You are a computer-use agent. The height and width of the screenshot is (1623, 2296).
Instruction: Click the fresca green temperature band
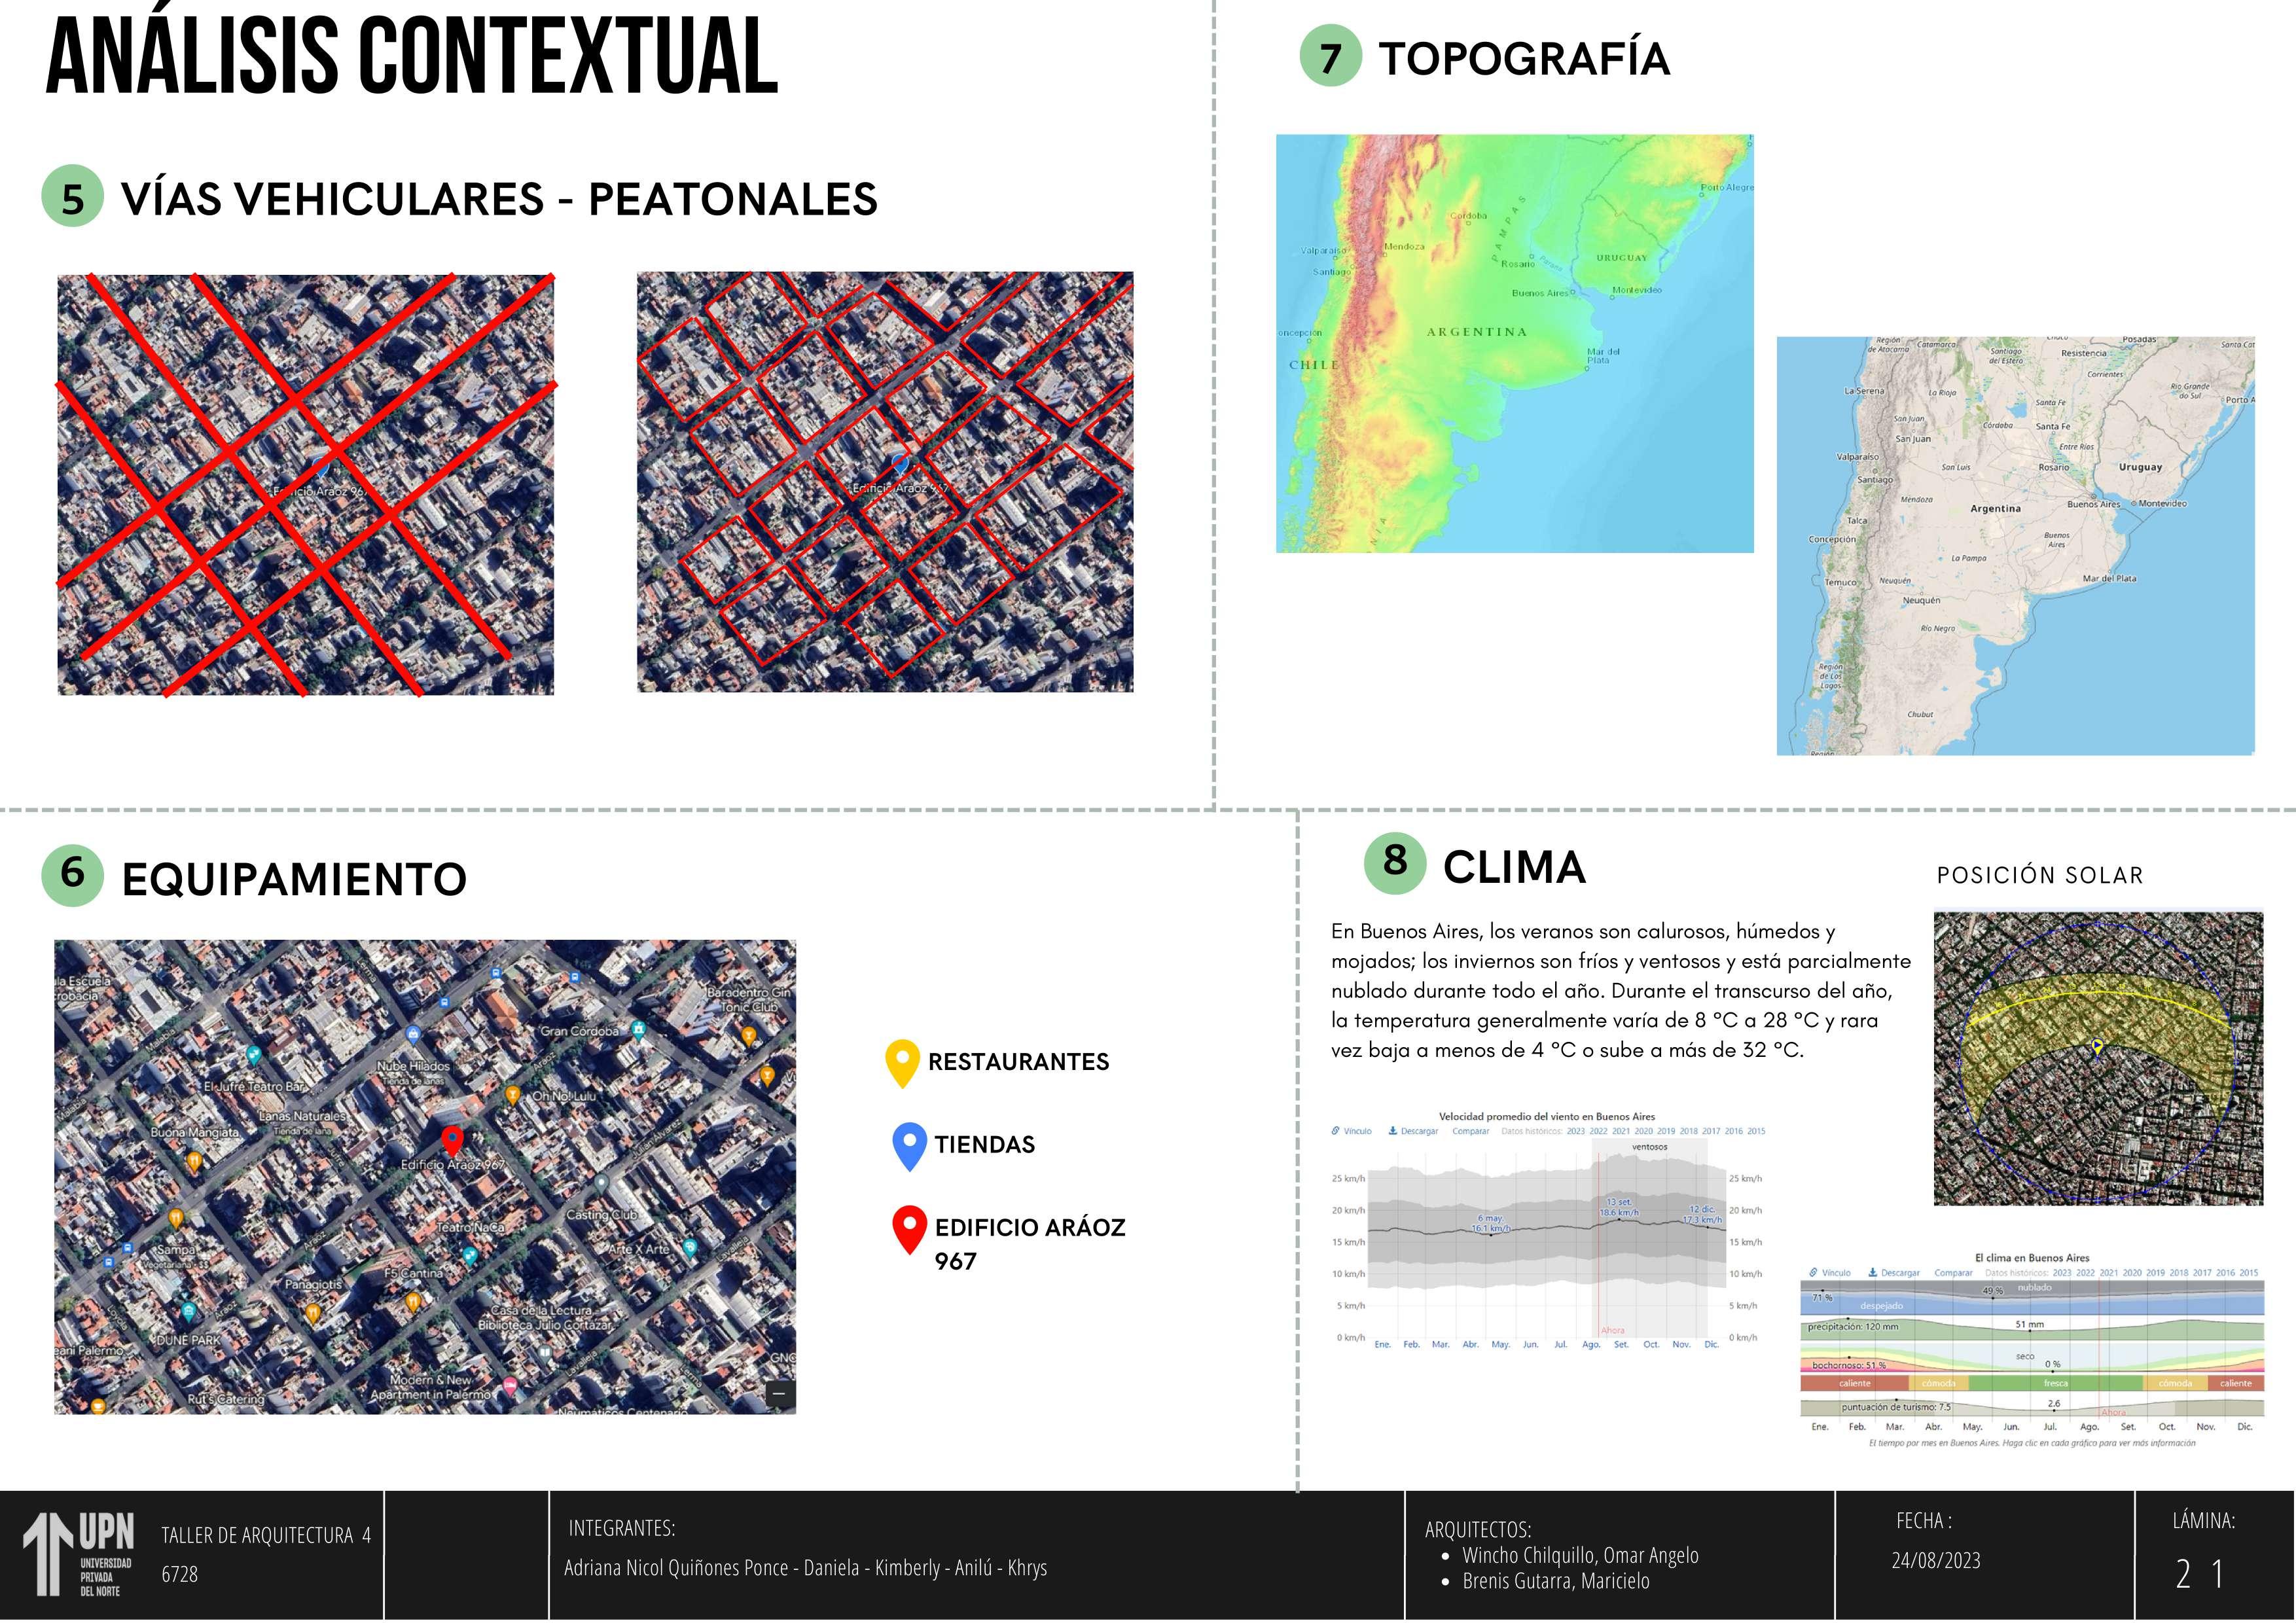point(2055,1383)
